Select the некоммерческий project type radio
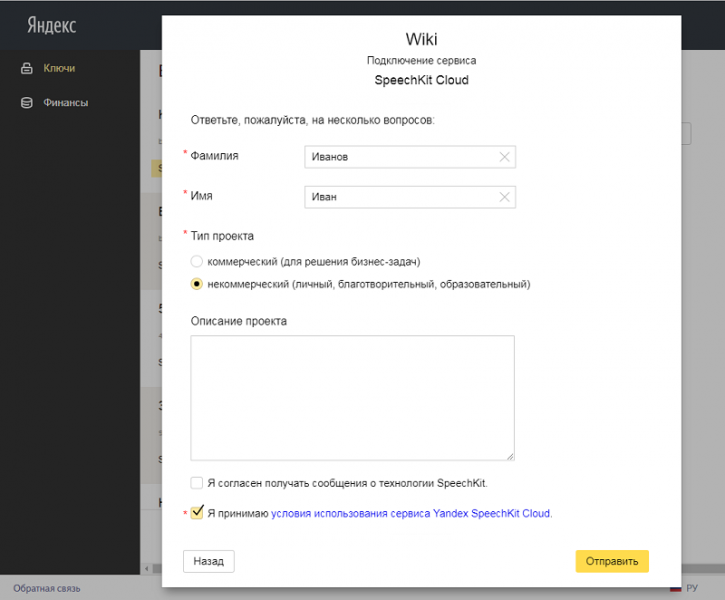Image resolution: width=725 pixels, height=600 pixels. click(x=197, y=284)
